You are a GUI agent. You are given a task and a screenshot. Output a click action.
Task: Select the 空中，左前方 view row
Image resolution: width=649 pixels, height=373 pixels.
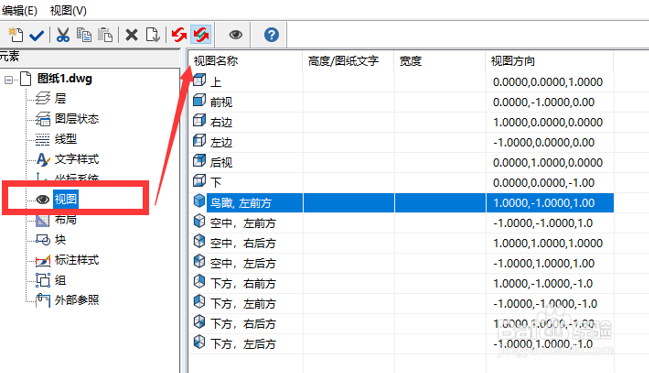401,223
